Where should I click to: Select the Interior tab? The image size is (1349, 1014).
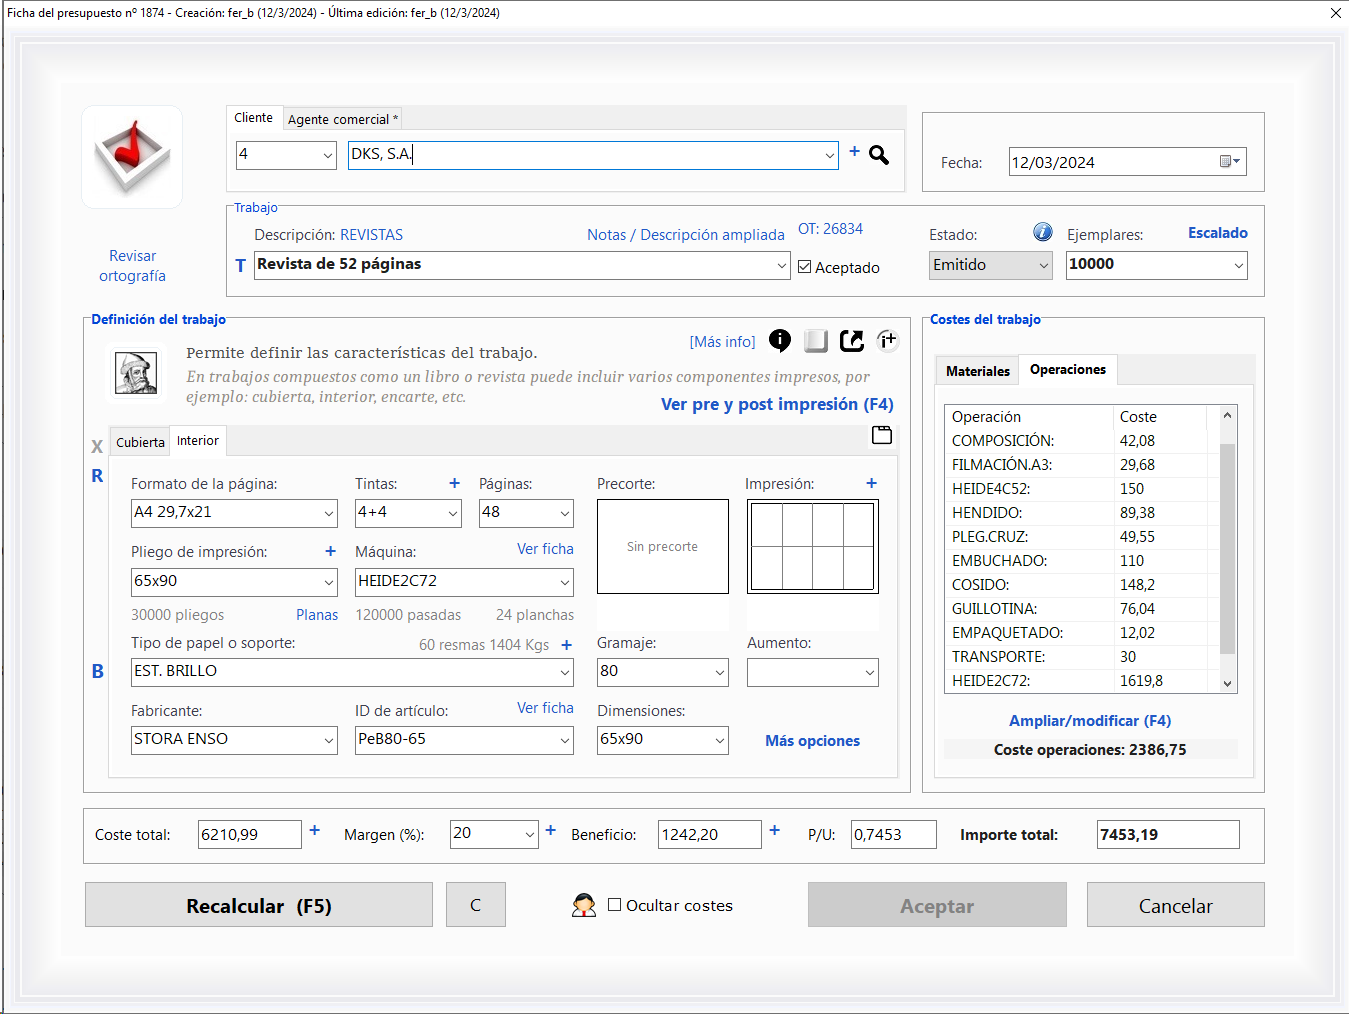pyautogui.click(x=198, y=441)
